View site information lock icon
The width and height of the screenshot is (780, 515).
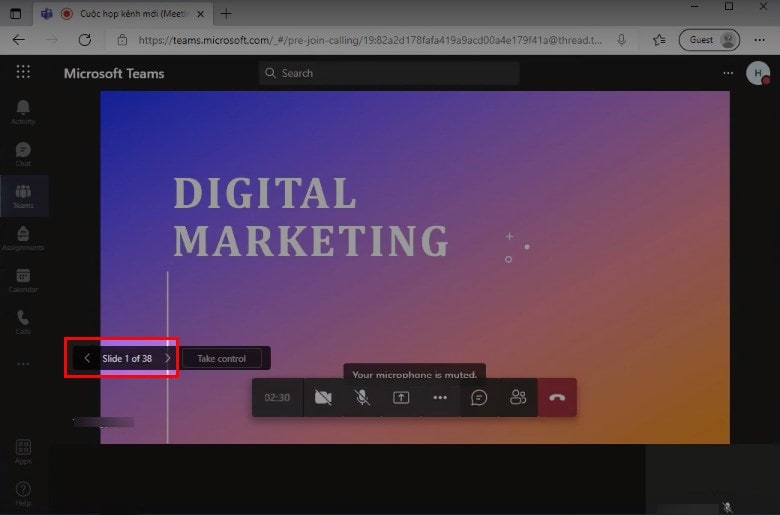tap(122, 40)
